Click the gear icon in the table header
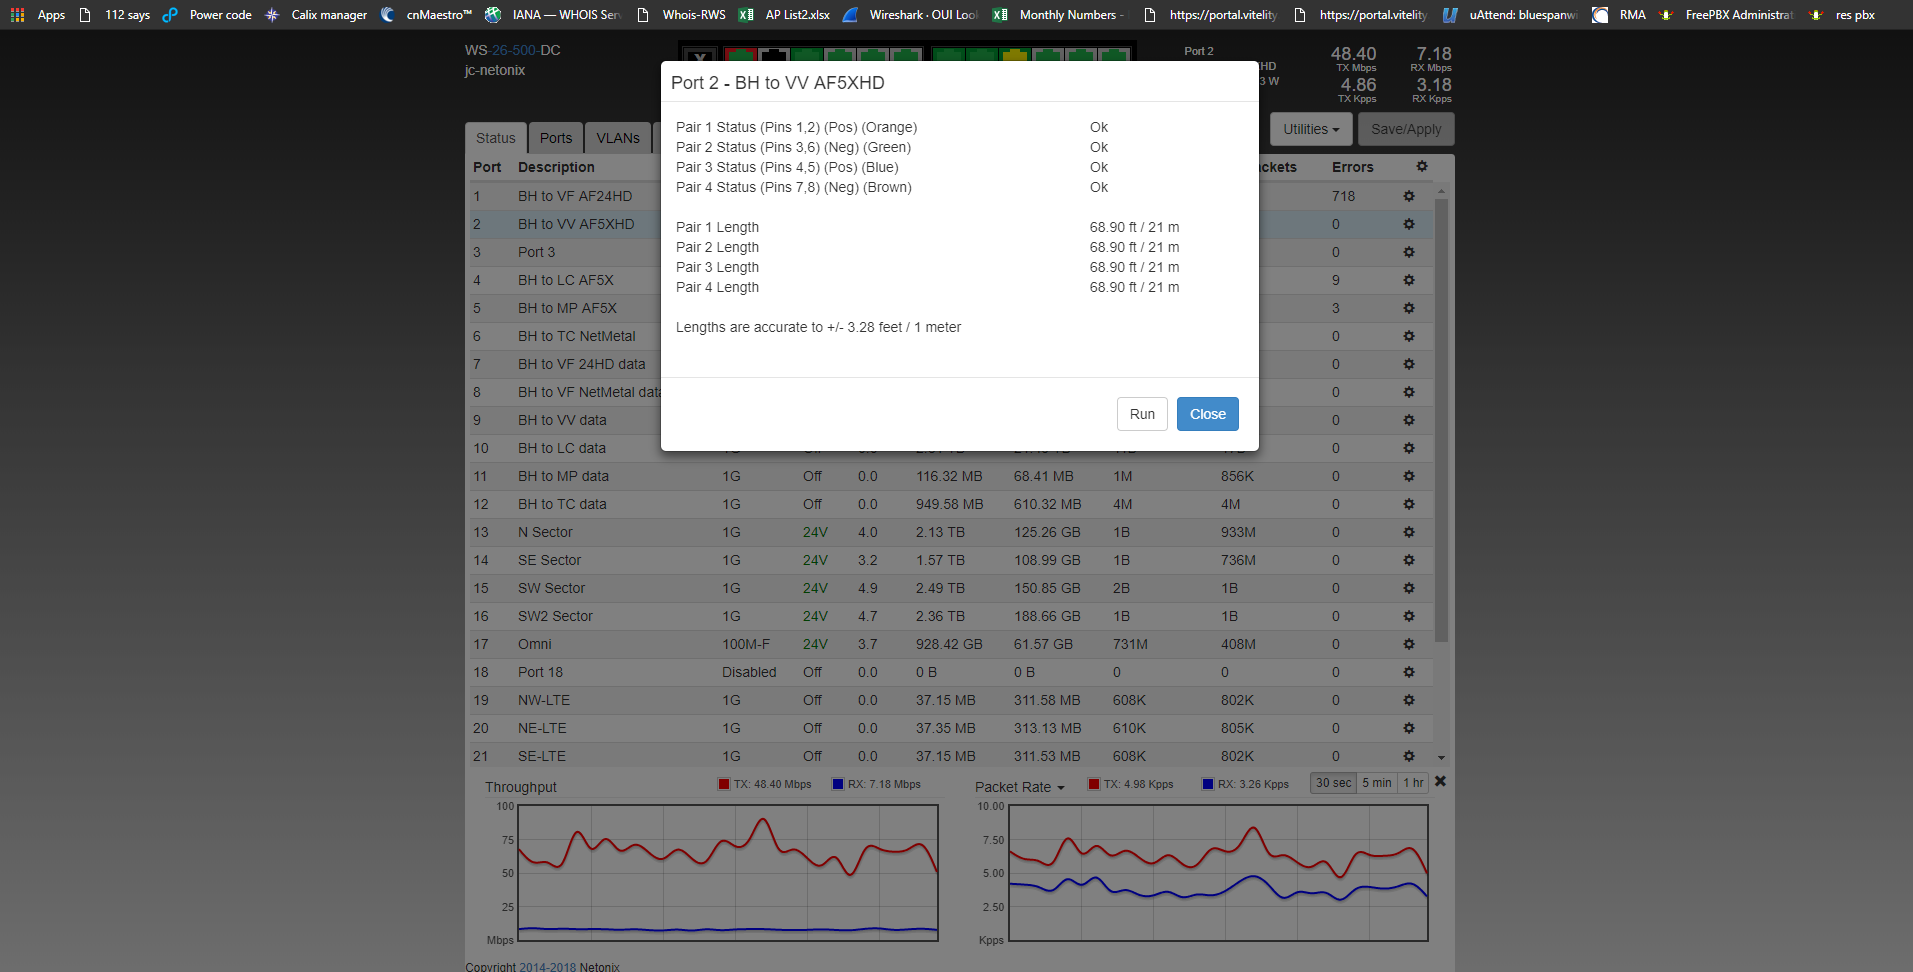The image size is (1913, 972). coord(1421,167)
